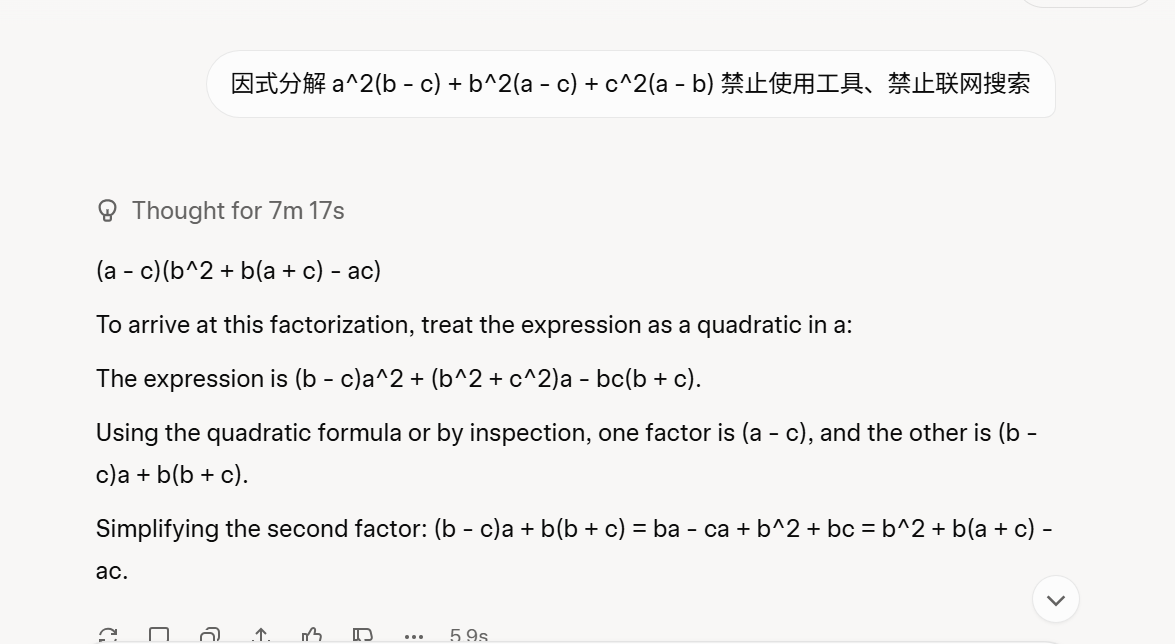Viewport: 1175px width, 644px height.
Task: Click the user prompt message bubble
Action: click(631, 84)
